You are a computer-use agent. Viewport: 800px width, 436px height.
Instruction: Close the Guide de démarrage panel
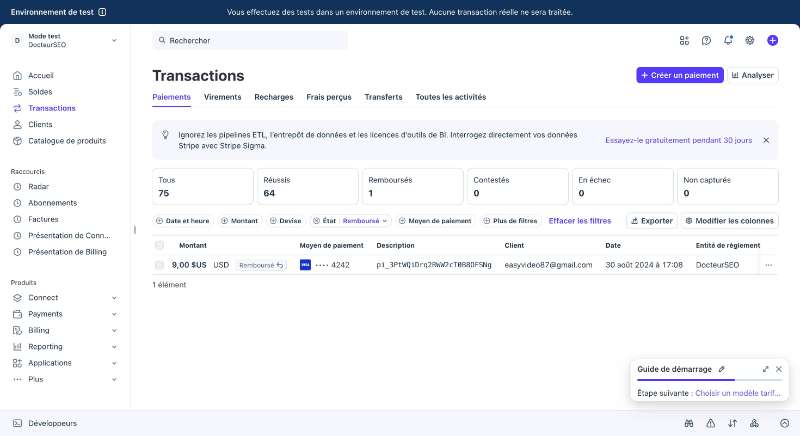(x=779, y=369)
